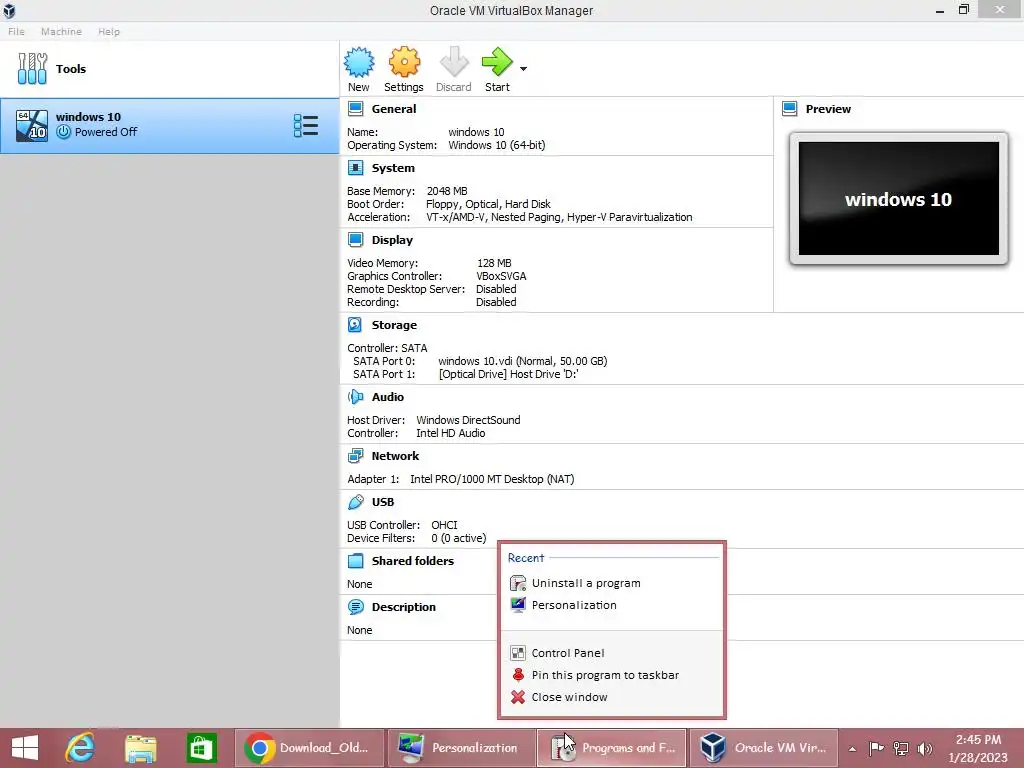Open the Network section heading link
Screen dimensions: 1024x768
[x=395, y=456]
